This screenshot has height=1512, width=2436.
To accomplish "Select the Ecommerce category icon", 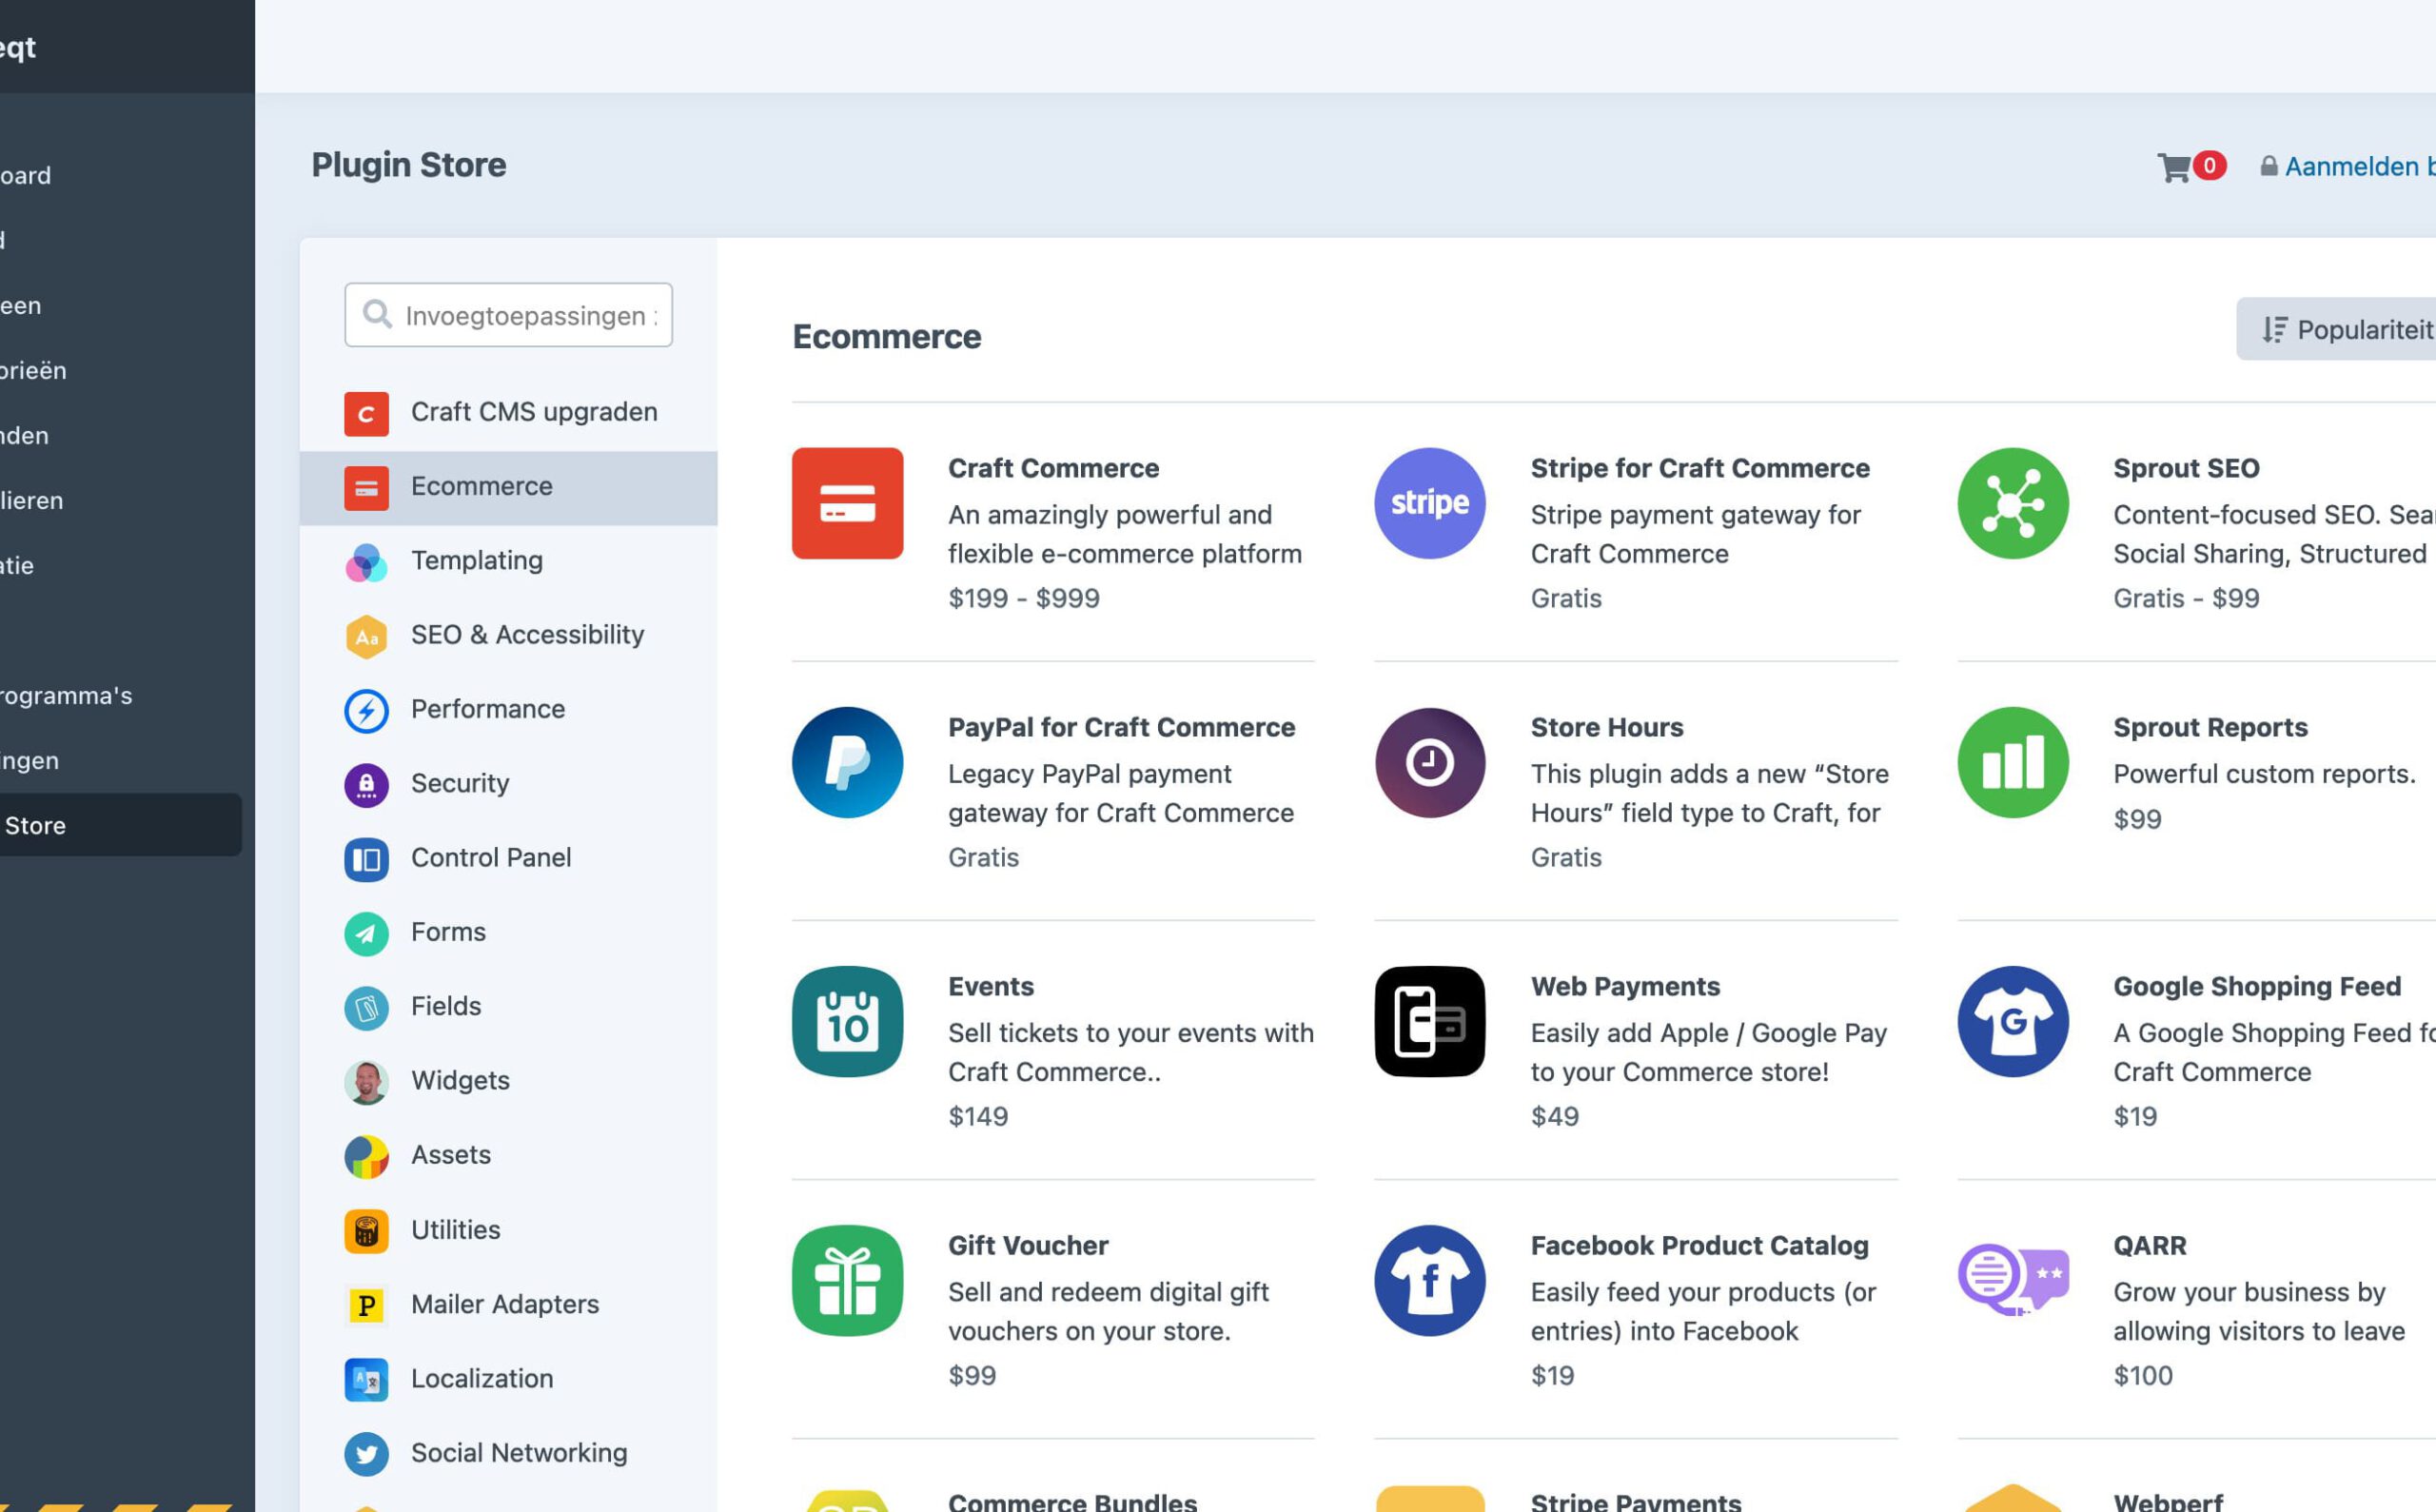I will [366, 488].
